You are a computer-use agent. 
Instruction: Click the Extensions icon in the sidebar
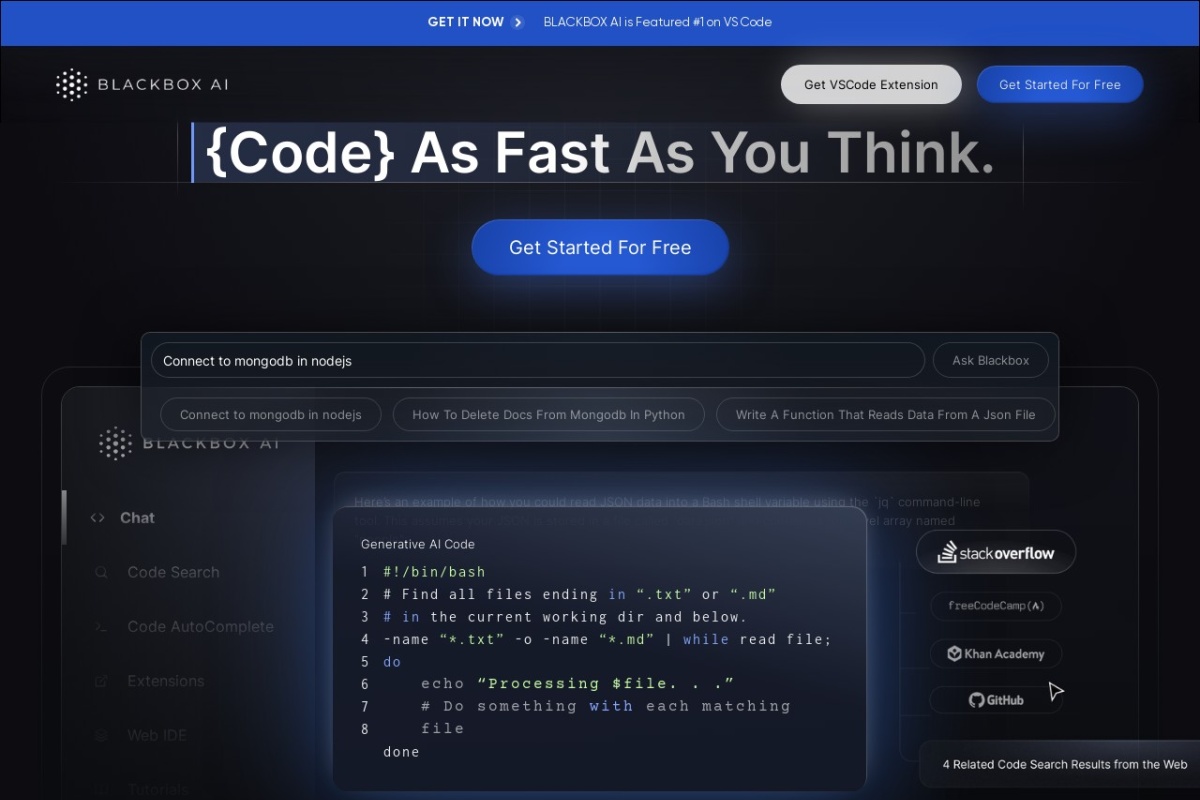[x=100, y=681]
